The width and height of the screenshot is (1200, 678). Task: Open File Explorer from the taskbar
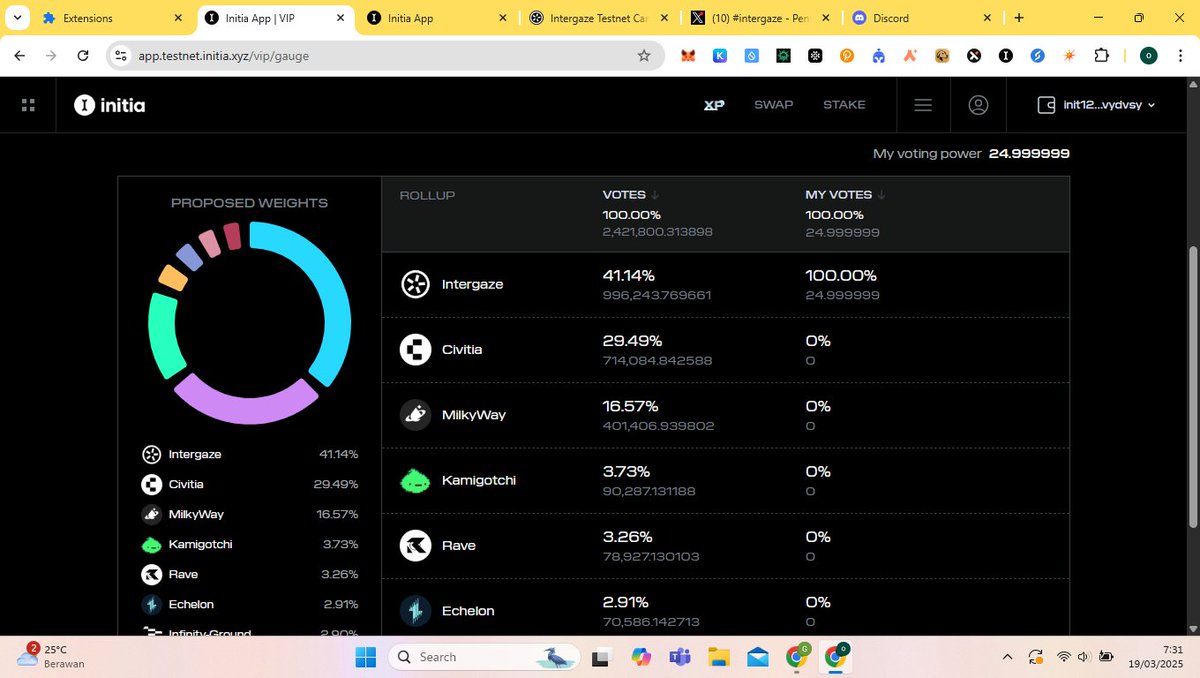point(719,657)
